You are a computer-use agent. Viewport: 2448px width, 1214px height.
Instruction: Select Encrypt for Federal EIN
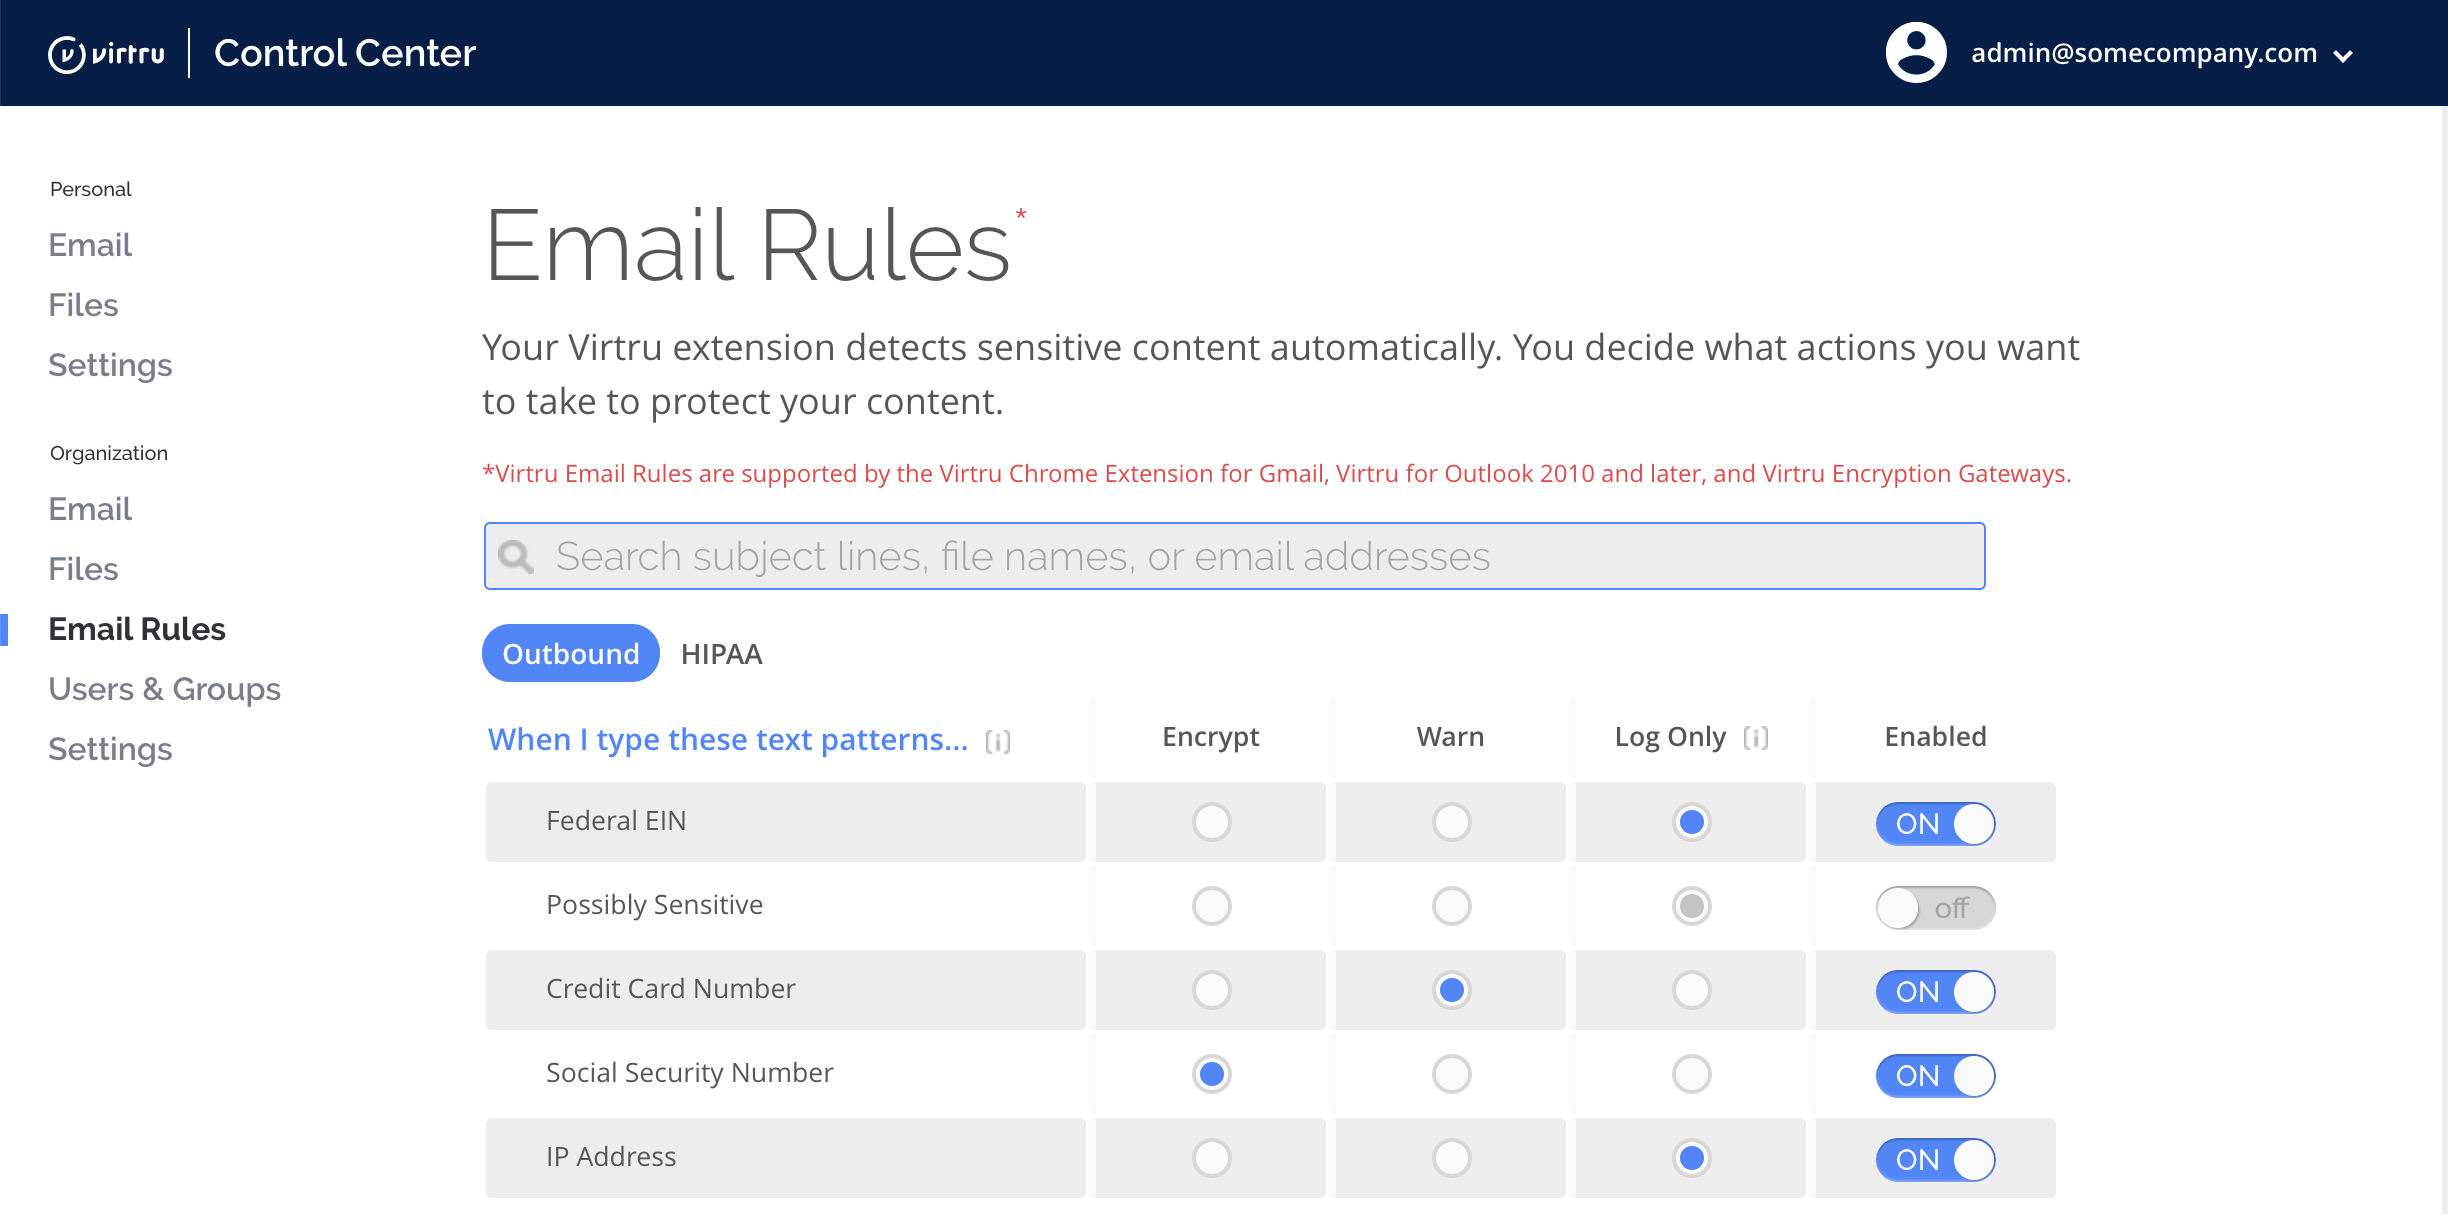coord(1211,822)
